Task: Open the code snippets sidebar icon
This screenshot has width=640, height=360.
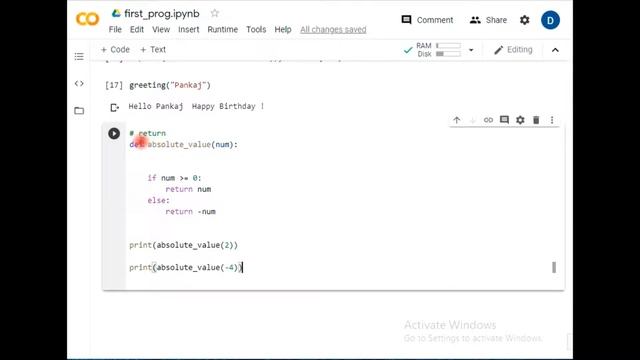Action: [79, 83]
